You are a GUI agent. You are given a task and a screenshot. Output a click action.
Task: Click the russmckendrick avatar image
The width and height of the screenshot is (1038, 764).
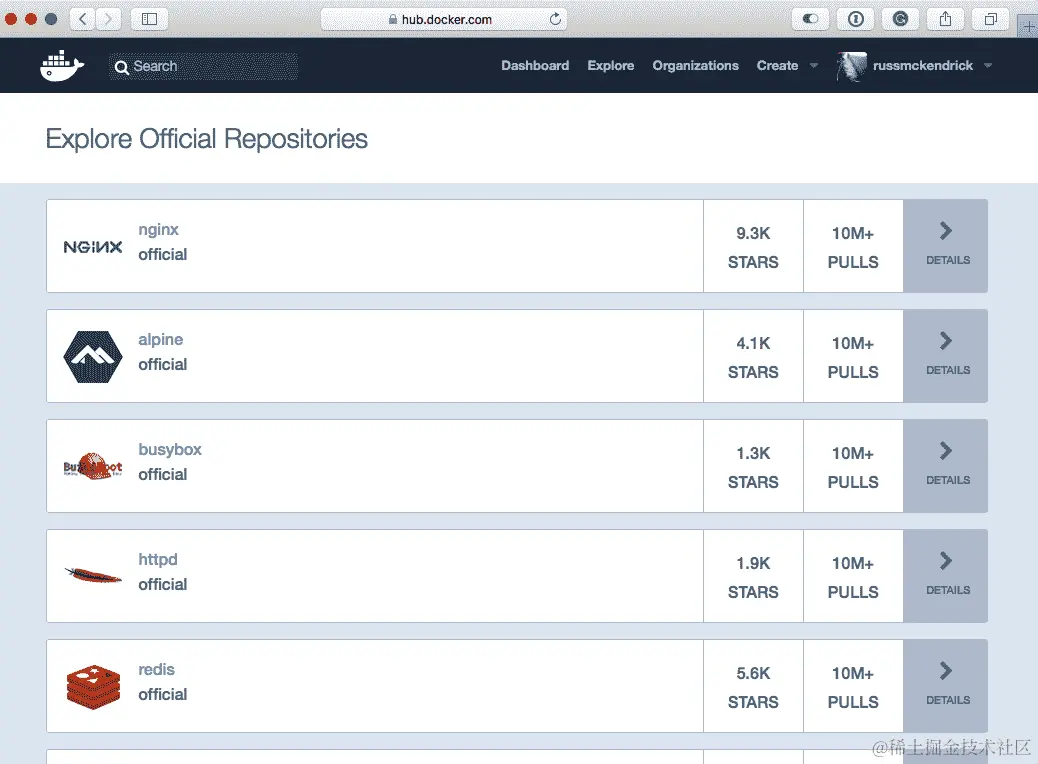(x=851, y=66)
